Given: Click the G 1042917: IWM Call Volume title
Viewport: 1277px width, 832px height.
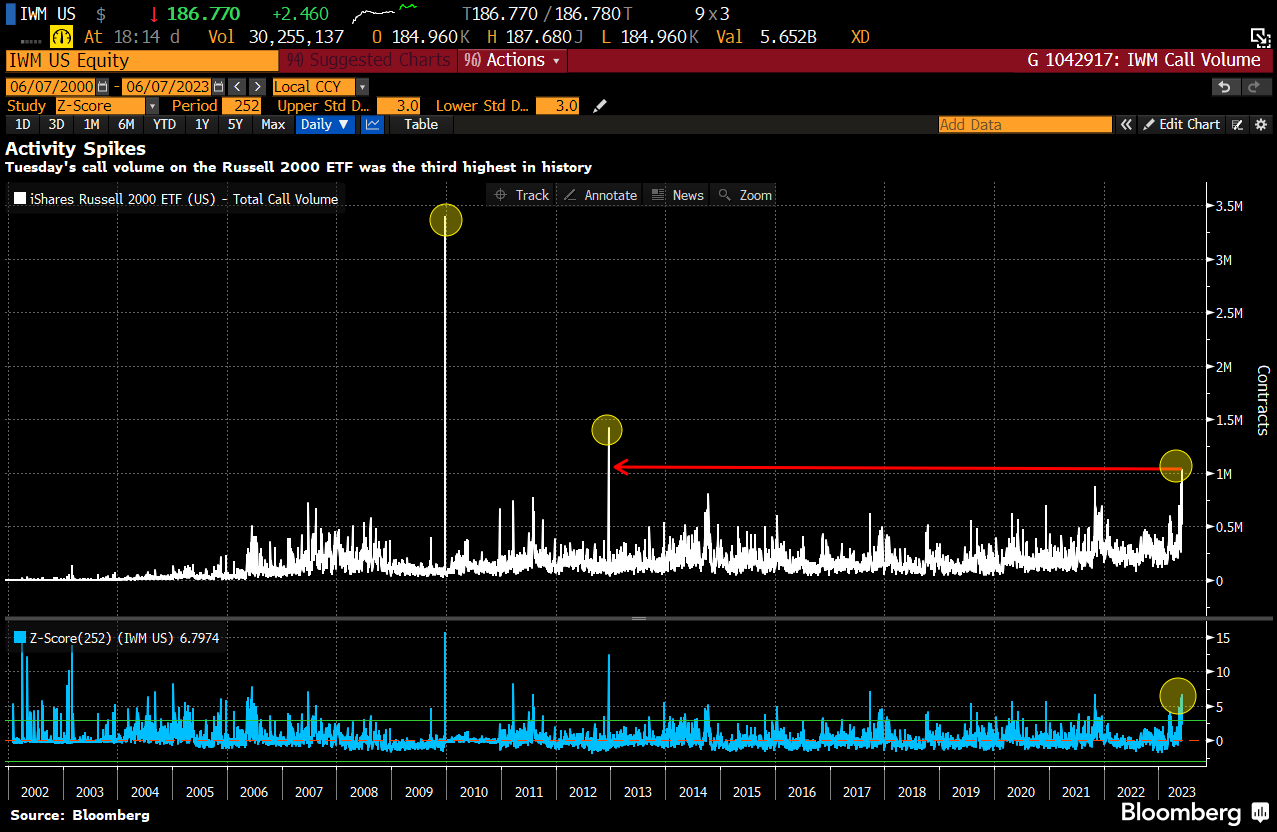Looking at the screenshot, I should [x=1144, y=60].
